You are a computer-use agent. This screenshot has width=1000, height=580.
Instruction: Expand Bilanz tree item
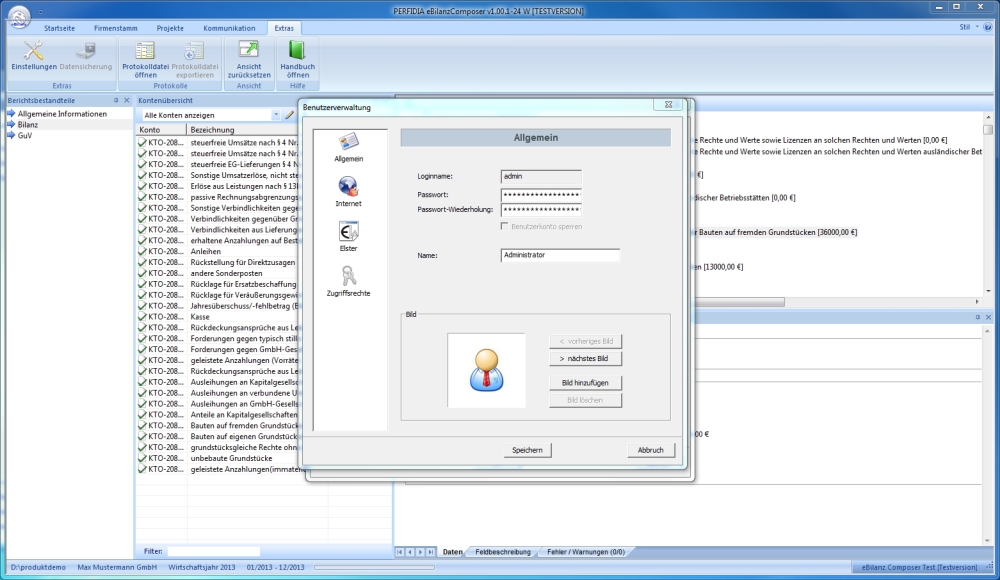point(11,124)
